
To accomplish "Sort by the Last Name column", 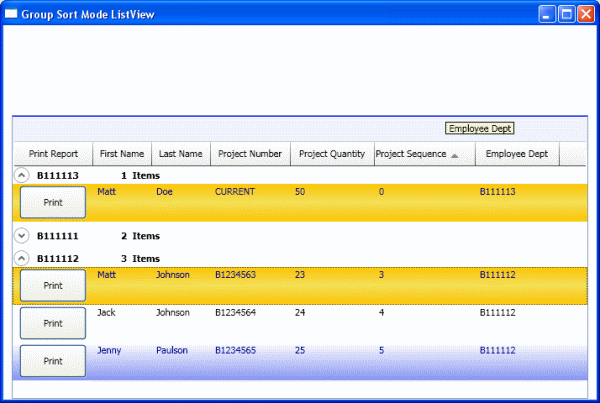I will (x=181, y=154).
